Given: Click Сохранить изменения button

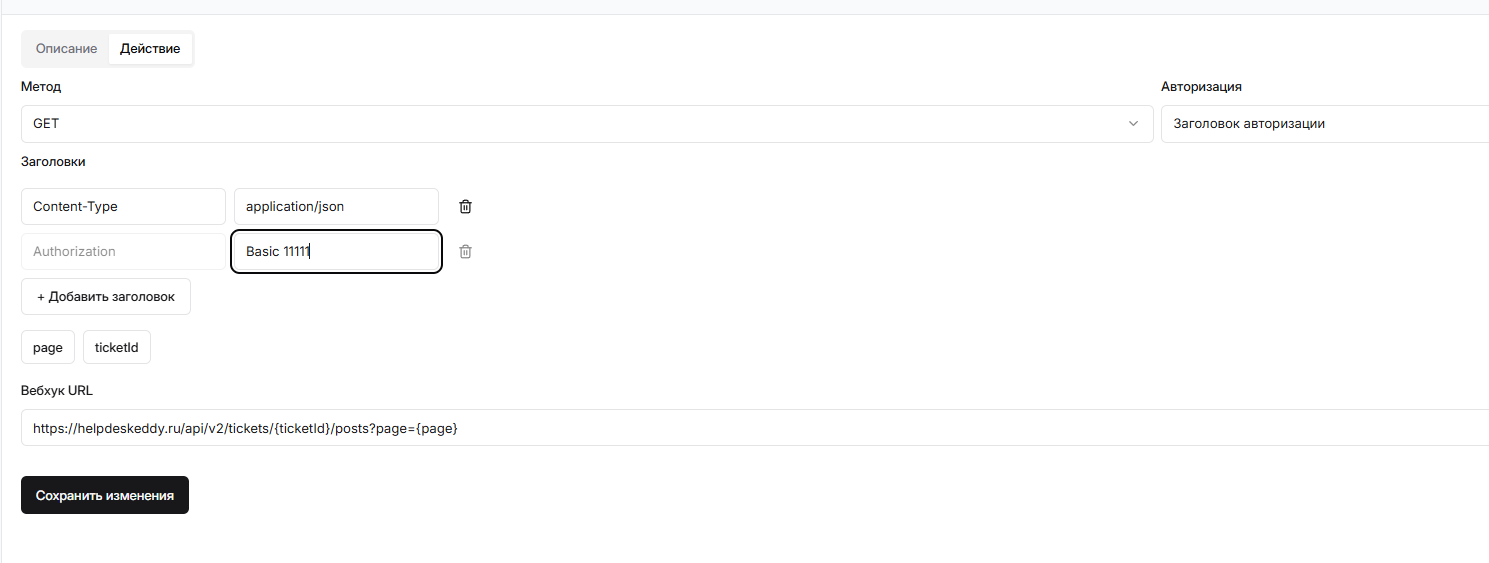Looking at the screenshot, I should (x=105, y=495).
